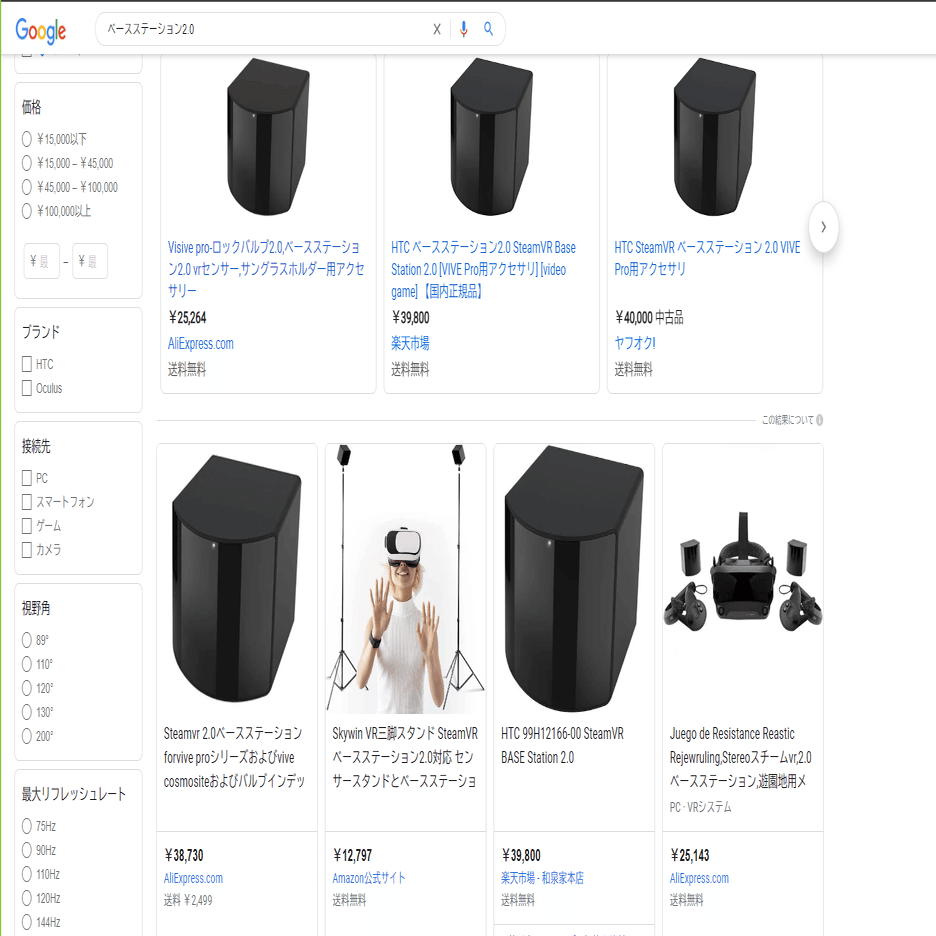Click ¥39,800 楽天市場 carousel product image
This screenshot has height=936, width=936.
(x=491, y=137)
